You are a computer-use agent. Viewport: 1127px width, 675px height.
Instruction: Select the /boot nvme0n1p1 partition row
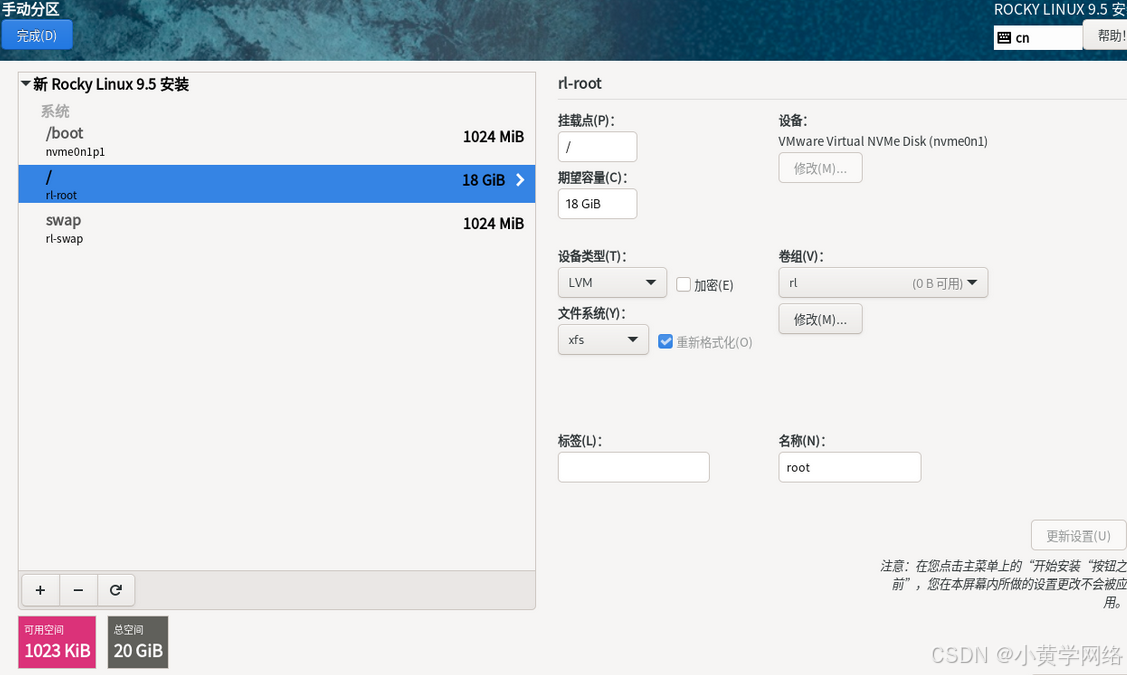(277, 141)
